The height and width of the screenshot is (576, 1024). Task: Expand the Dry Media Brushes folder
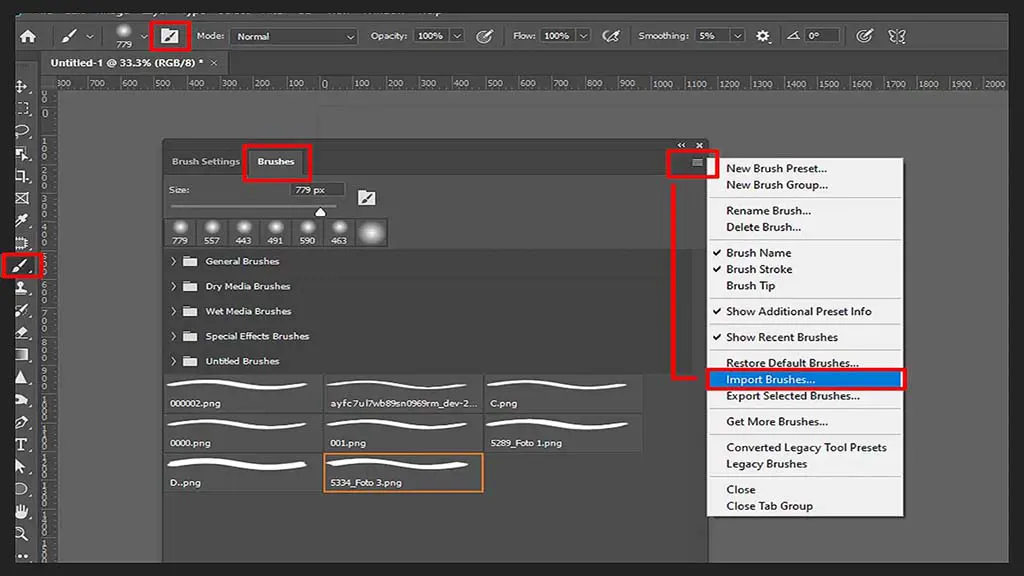[x=173, y=286]
